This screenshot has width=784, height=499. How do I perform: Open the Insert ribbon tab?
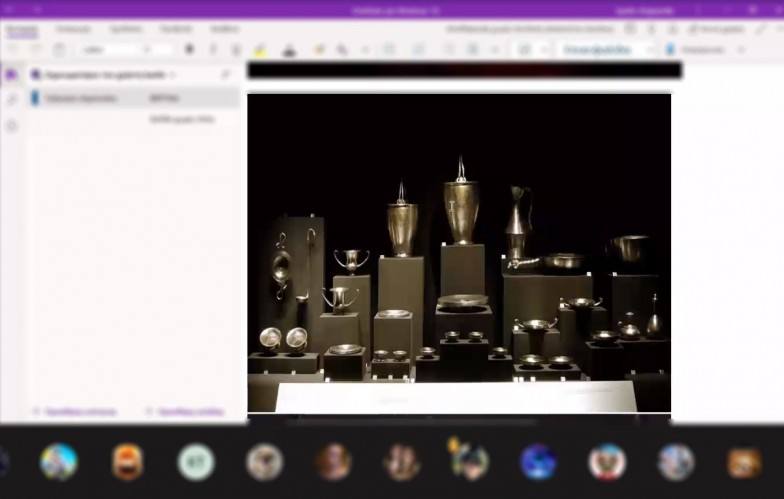click(73, 30)
